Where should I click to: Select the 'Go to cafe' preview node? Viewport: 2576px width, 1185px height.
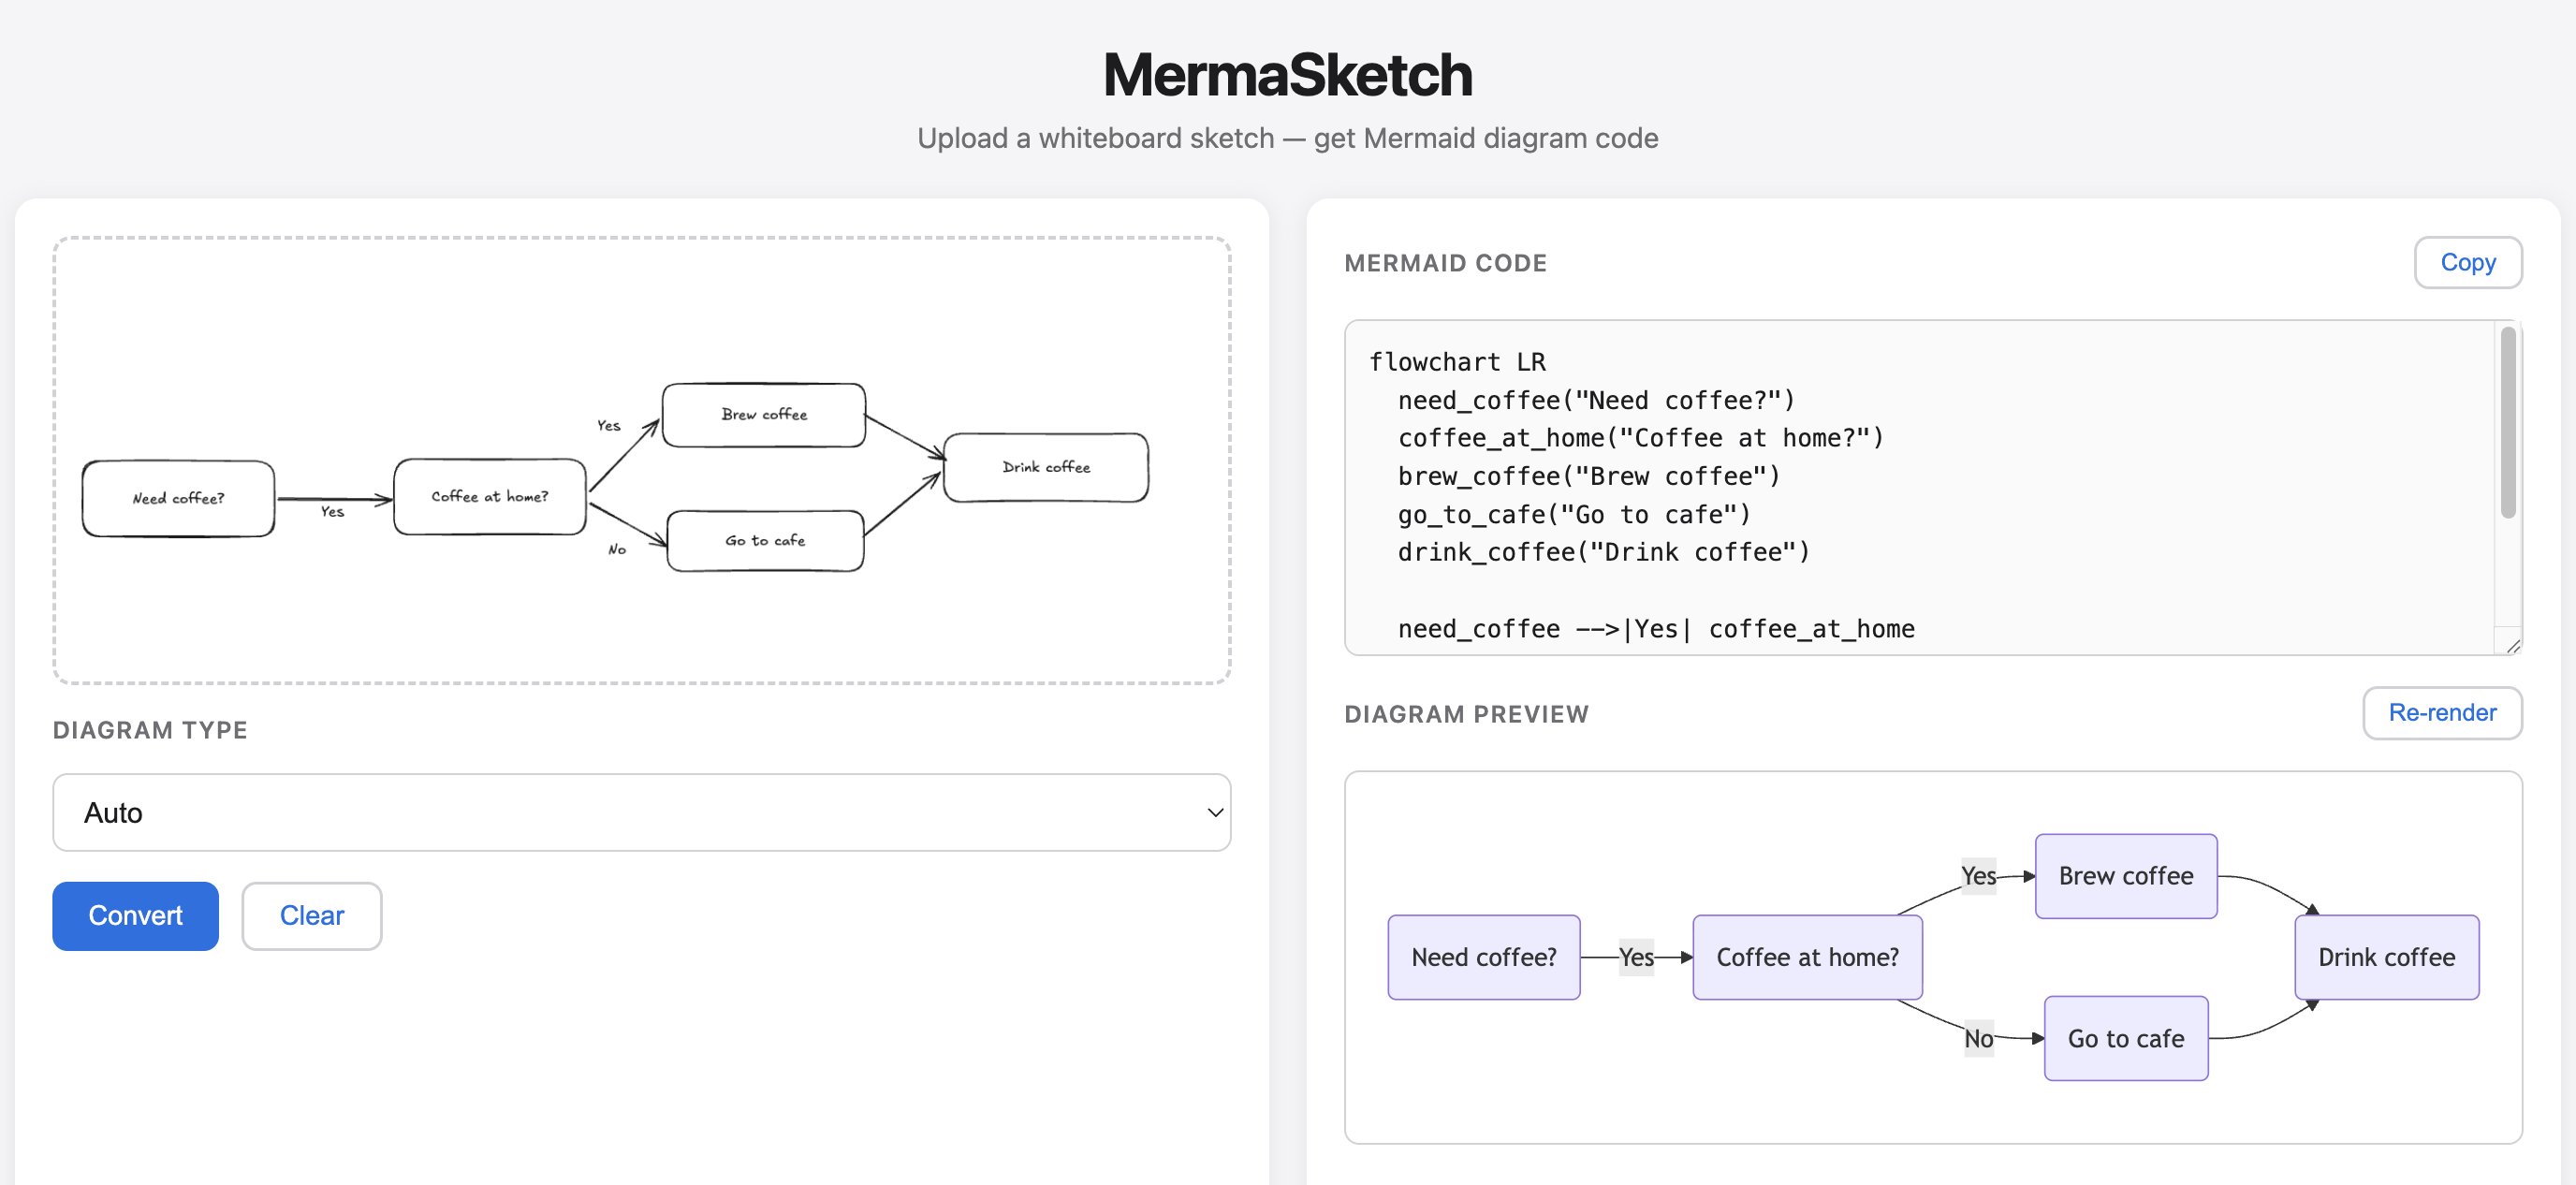click(x=2125, y=1038)
